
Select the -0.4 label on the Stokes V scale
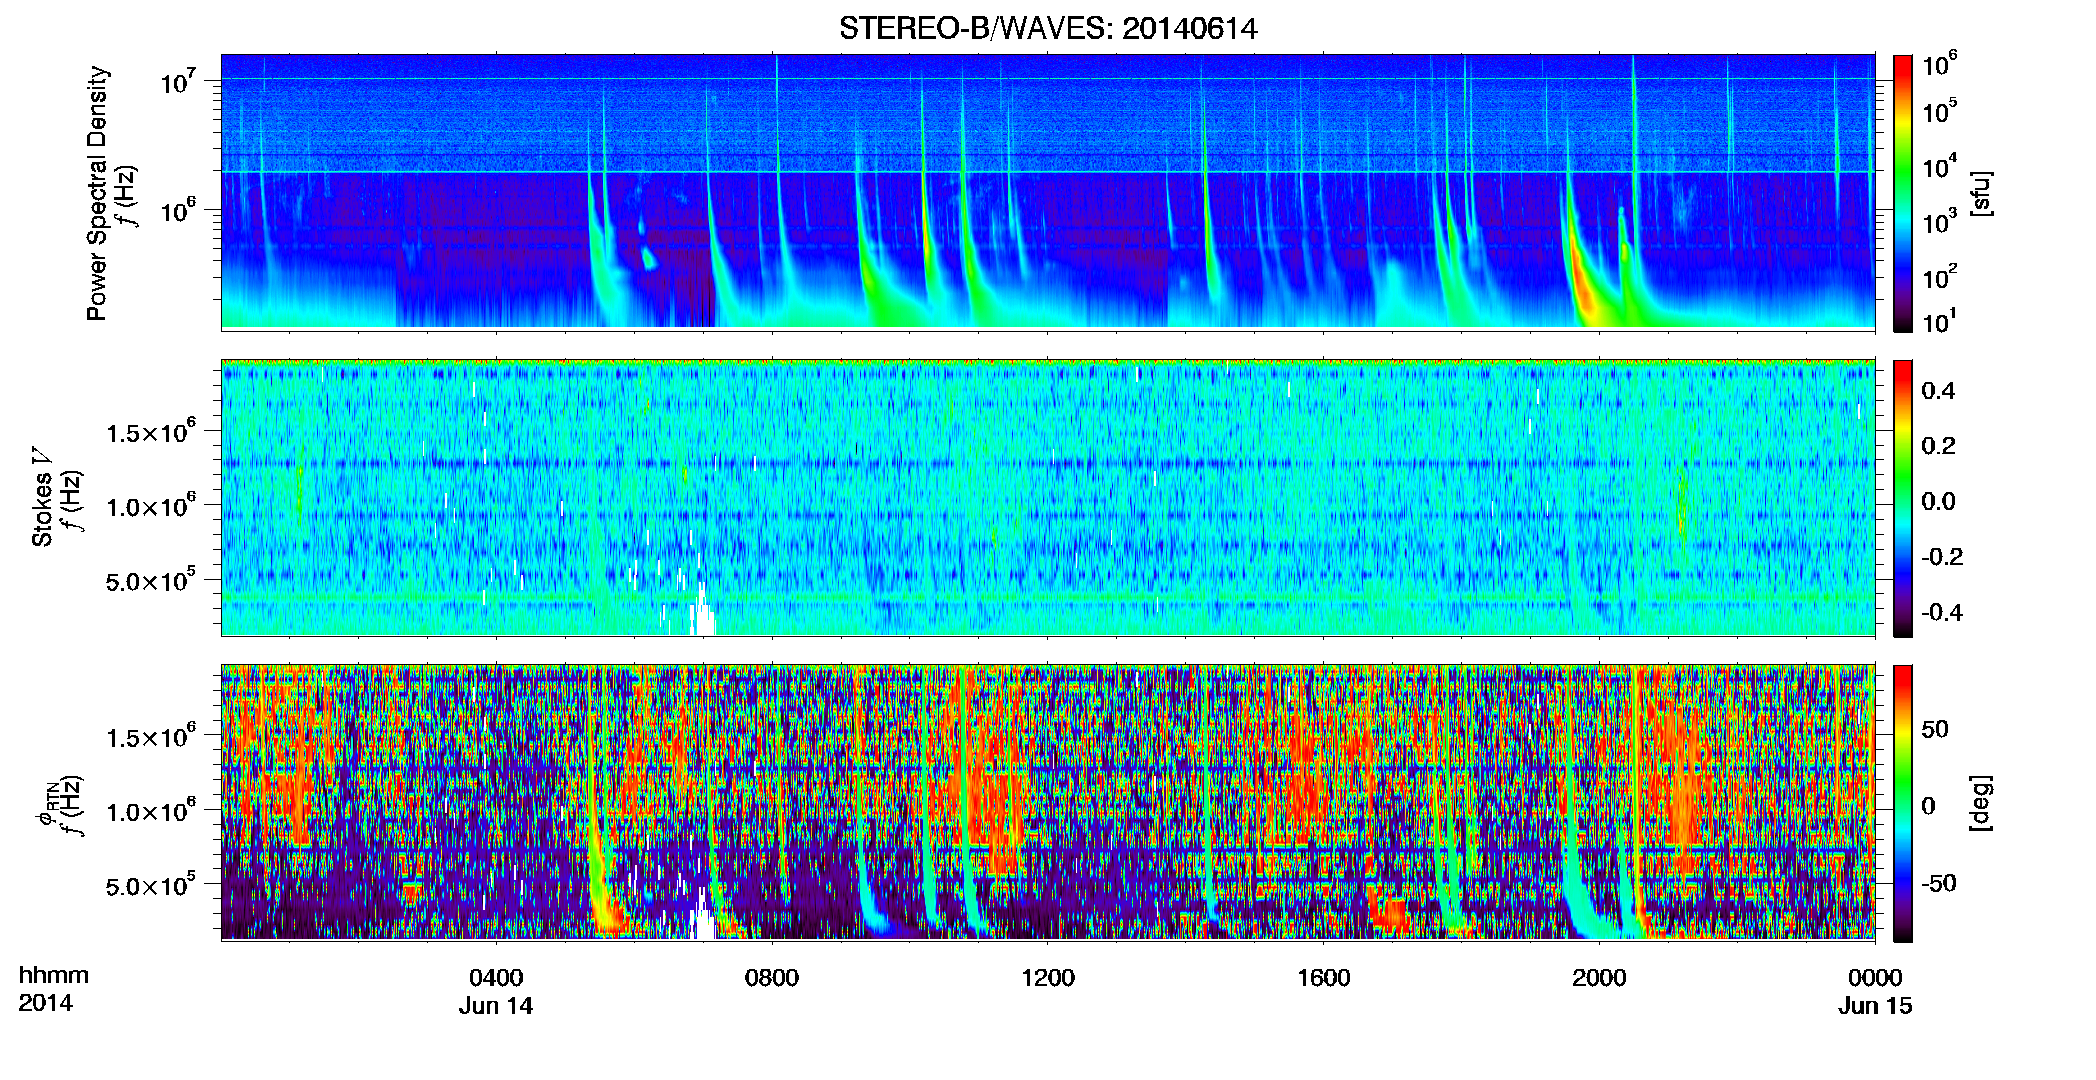click(x=1942, y=612)
